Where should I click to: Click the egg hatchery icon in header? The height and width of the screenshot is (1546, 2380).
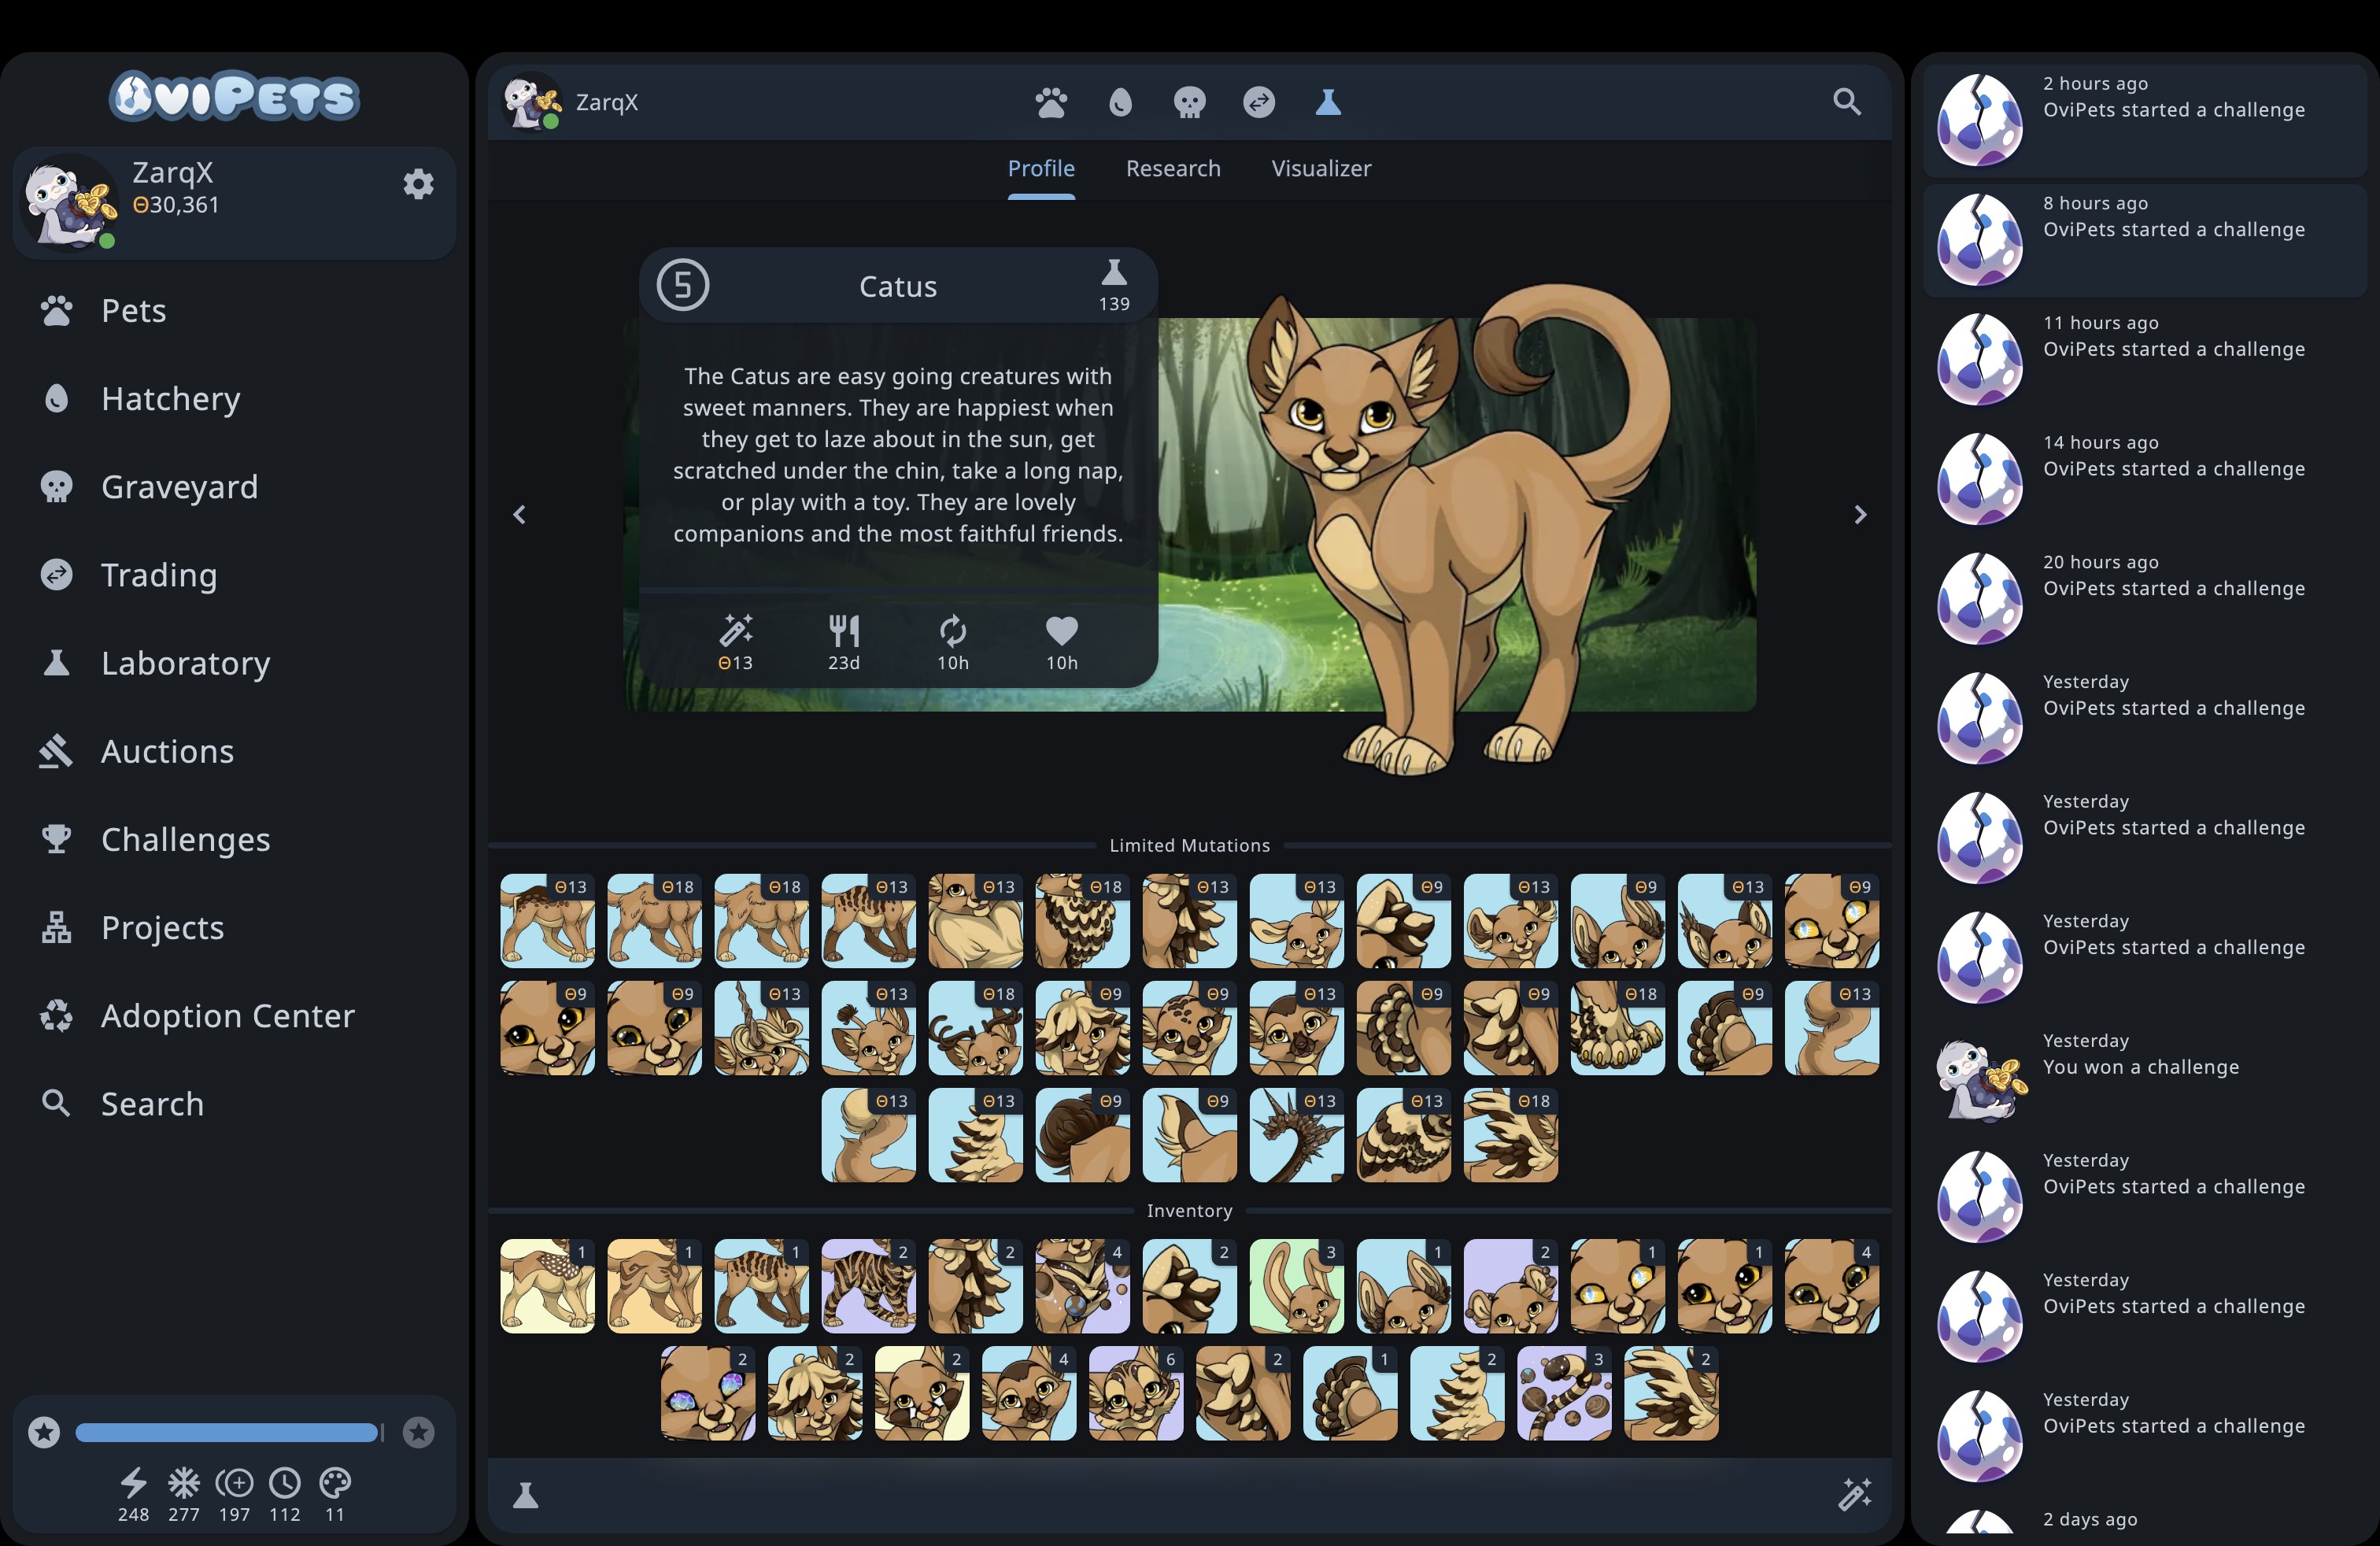coord(1120,102)
